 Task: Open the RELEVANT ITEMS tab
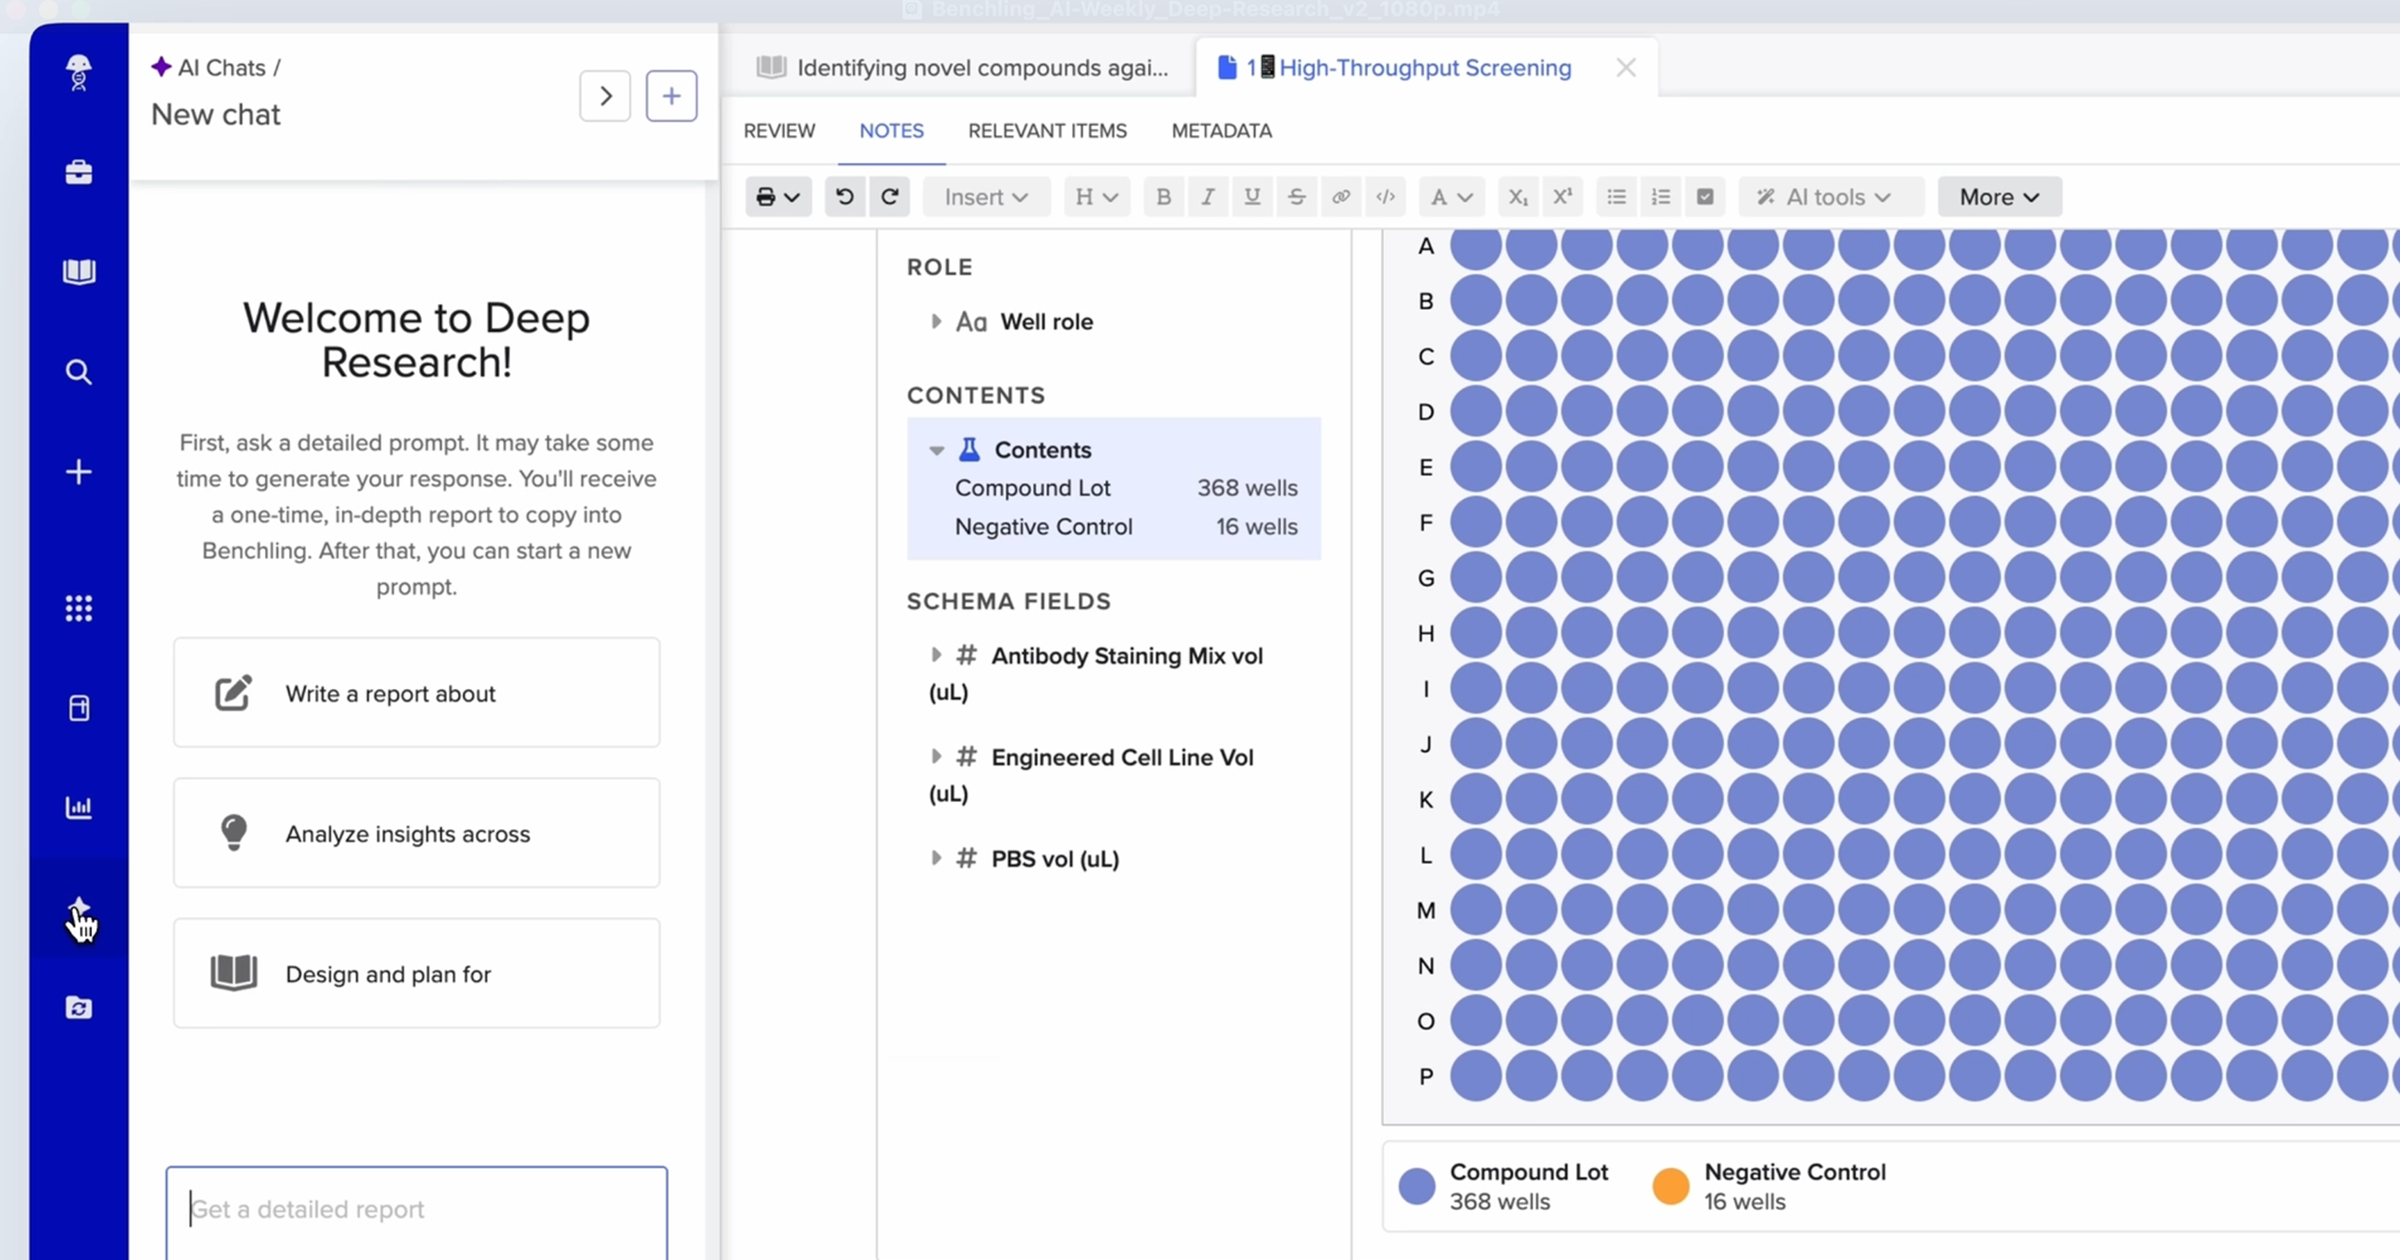pos(1047,131)
